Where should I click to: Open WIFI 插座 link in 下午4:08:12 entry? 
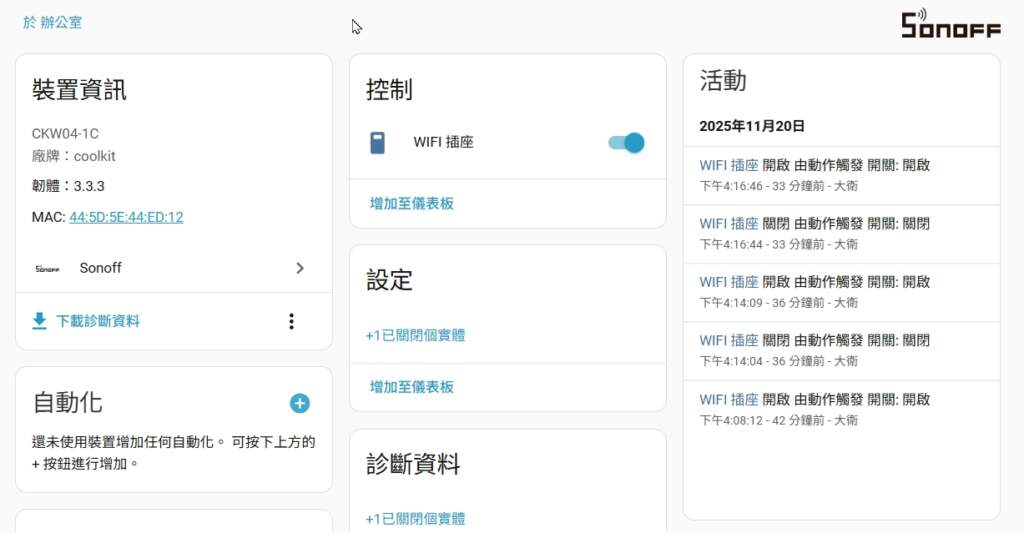coord(728,399)
